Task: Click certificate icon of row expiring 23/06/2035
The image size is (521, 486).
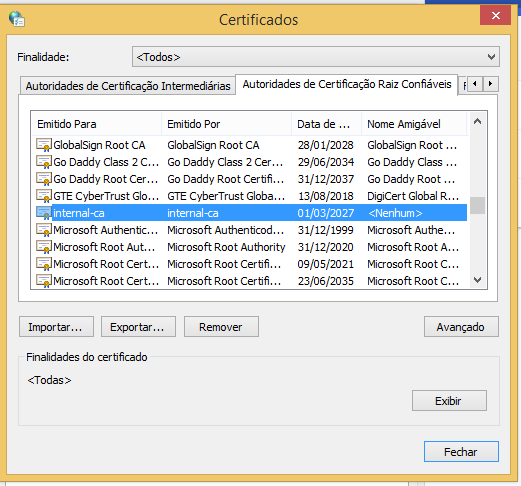Action: pyautogui.click(x=44, y=281)
